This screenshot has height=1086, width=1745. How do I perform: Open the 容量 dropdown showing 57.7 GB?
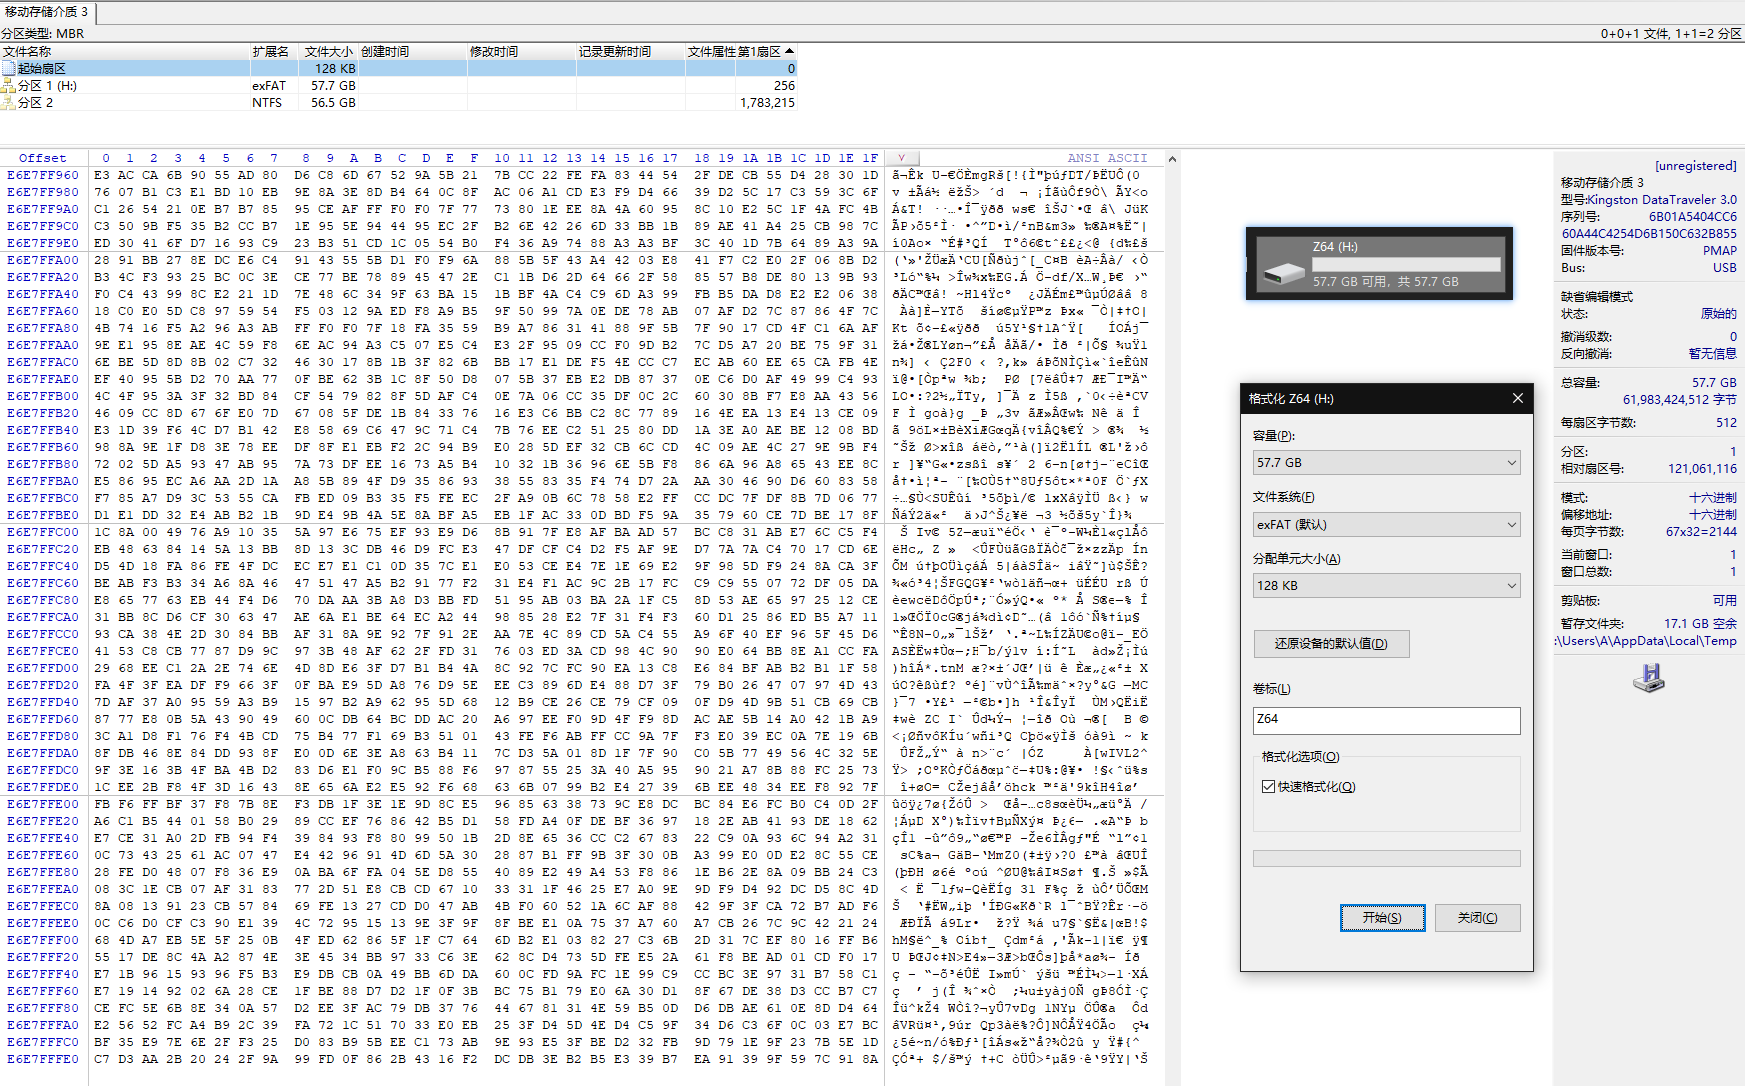click(x=1386, y=462)
